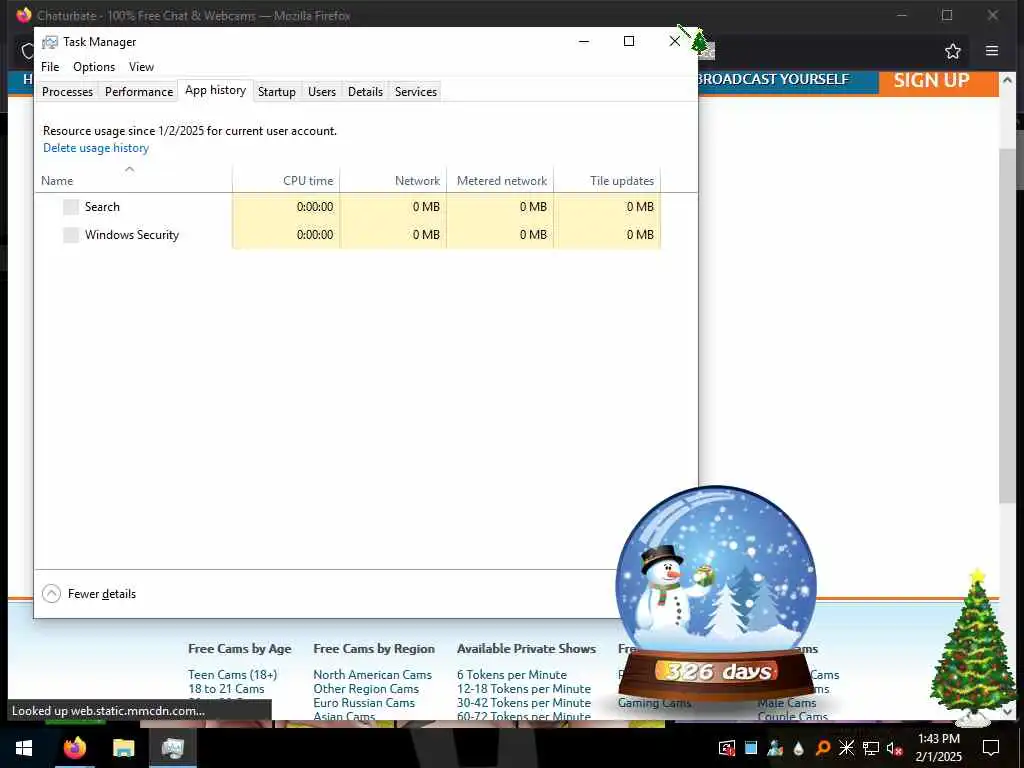This screenshot has height=768, width=1024.
Task: Sort by the Network column header
Action: 393,181
